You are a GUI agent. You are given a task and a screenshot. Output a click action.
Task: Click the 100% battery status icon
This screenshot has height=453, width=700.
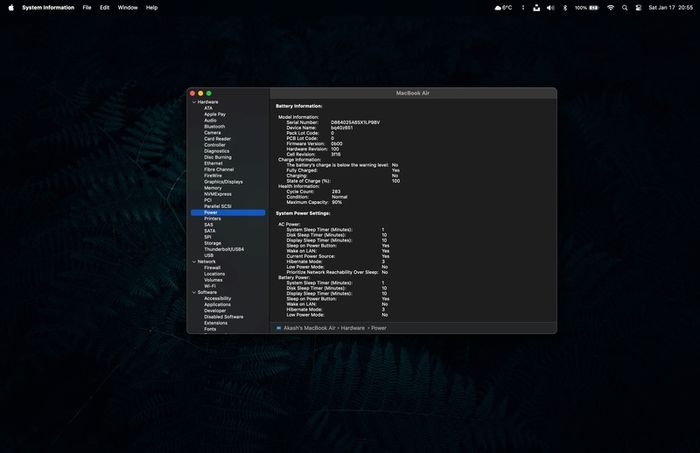[x=587, y=8]
